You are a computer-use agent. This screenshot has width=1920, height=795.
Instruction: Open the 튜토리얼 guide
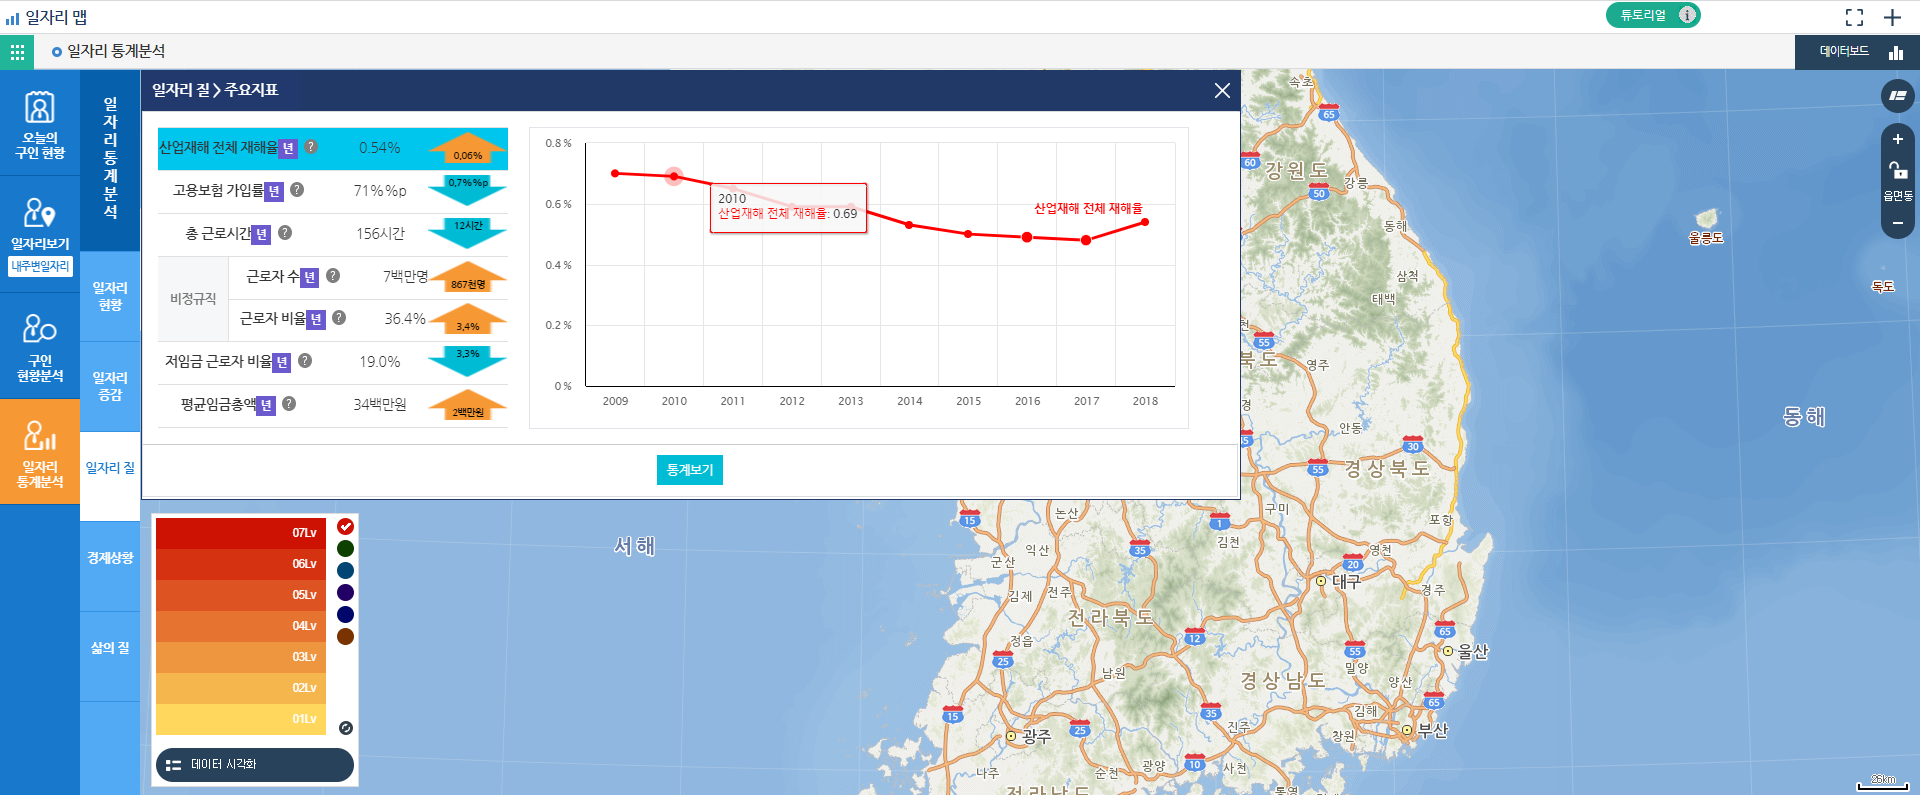(x=1652, y=15)
